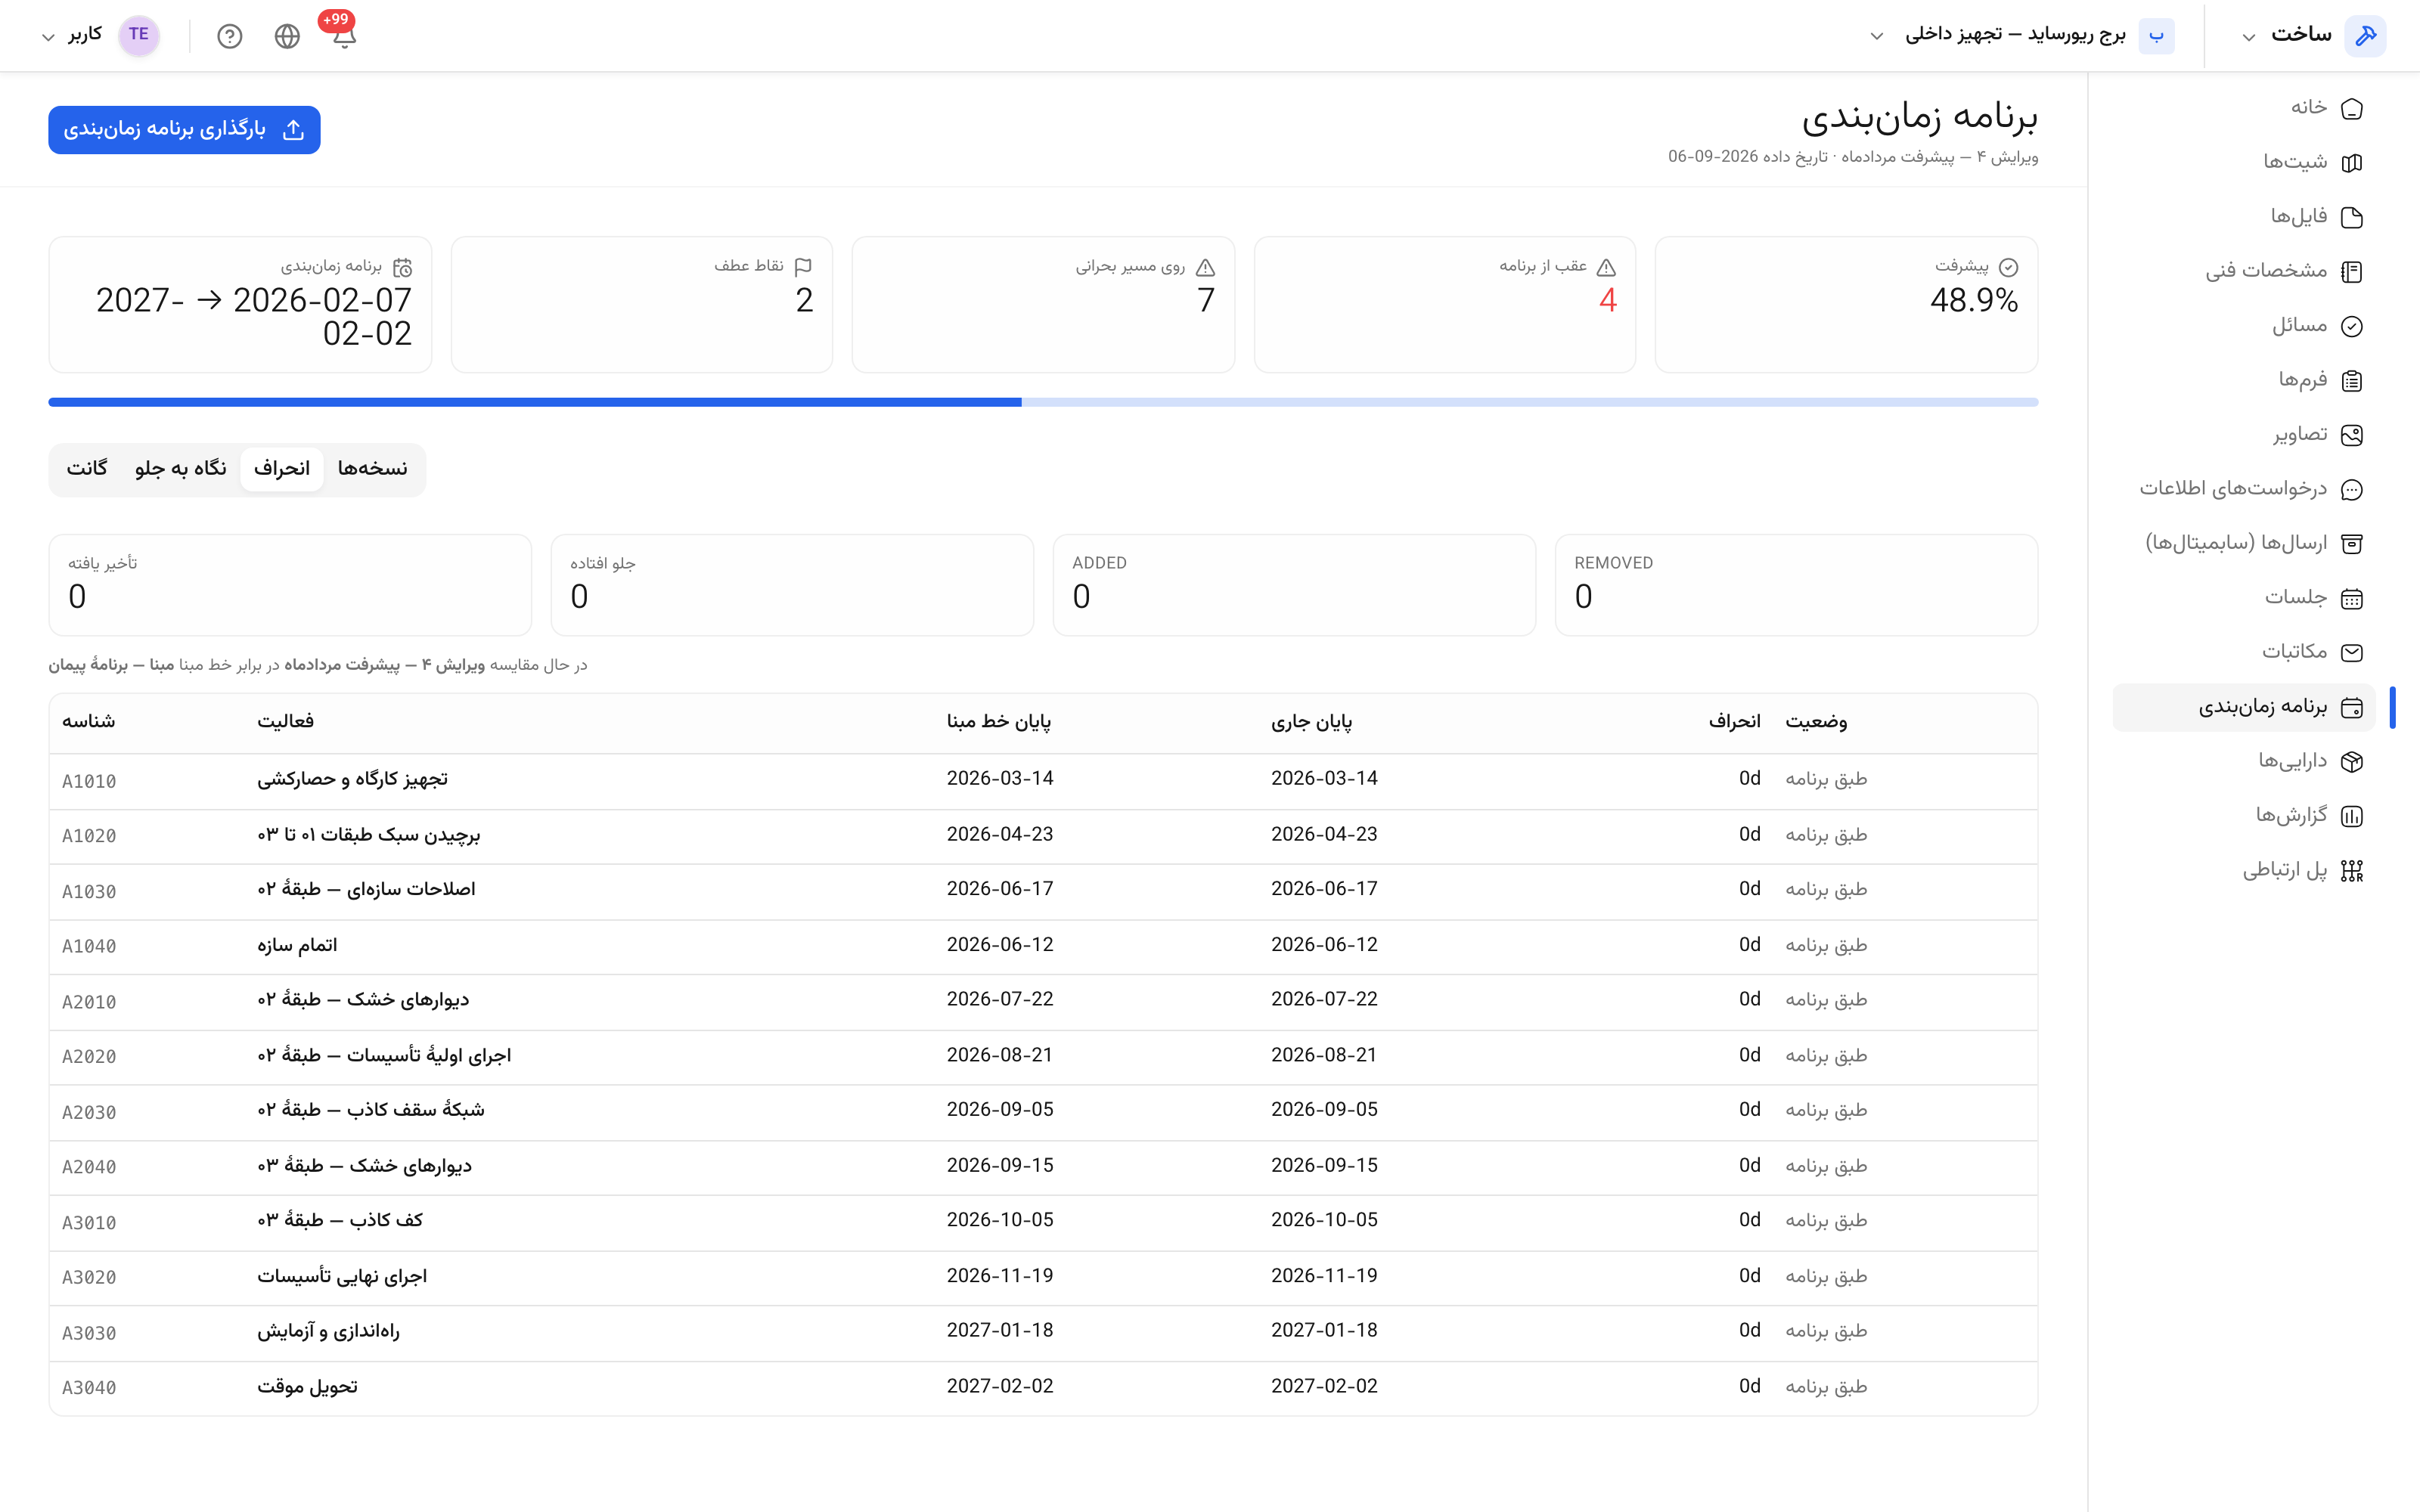Click the تحویل موقت activity name
Image resolution: width=2420 pixels, height=1512 pixels.
[307, 1387]
